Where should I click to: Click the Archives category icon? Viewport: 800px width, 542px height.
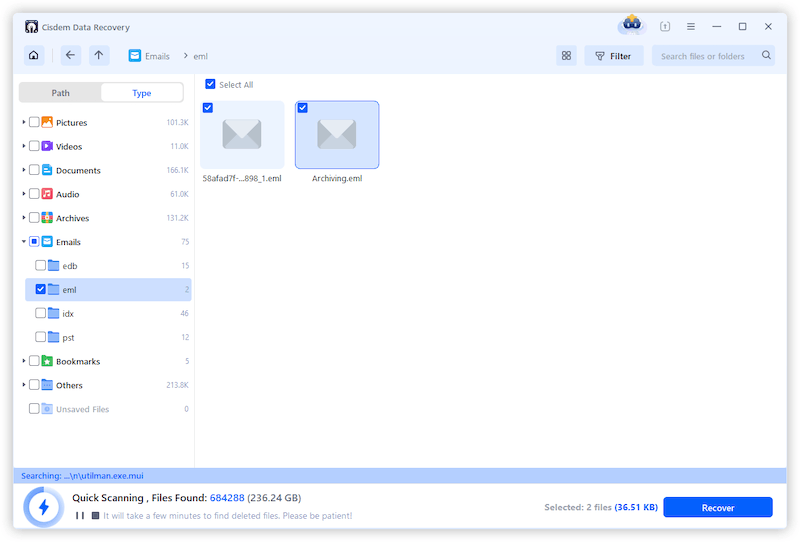point(47,217)
